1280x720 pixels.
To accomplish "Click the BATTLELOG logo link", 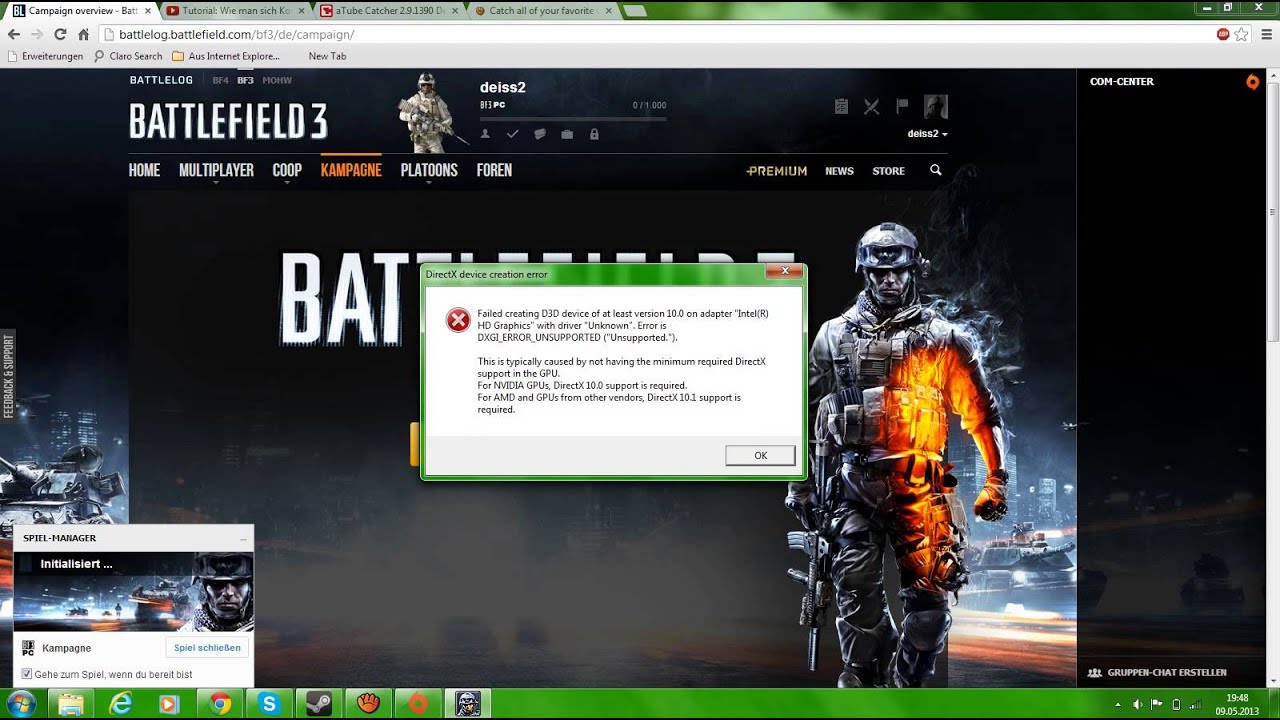I will (x=161, y=80).
